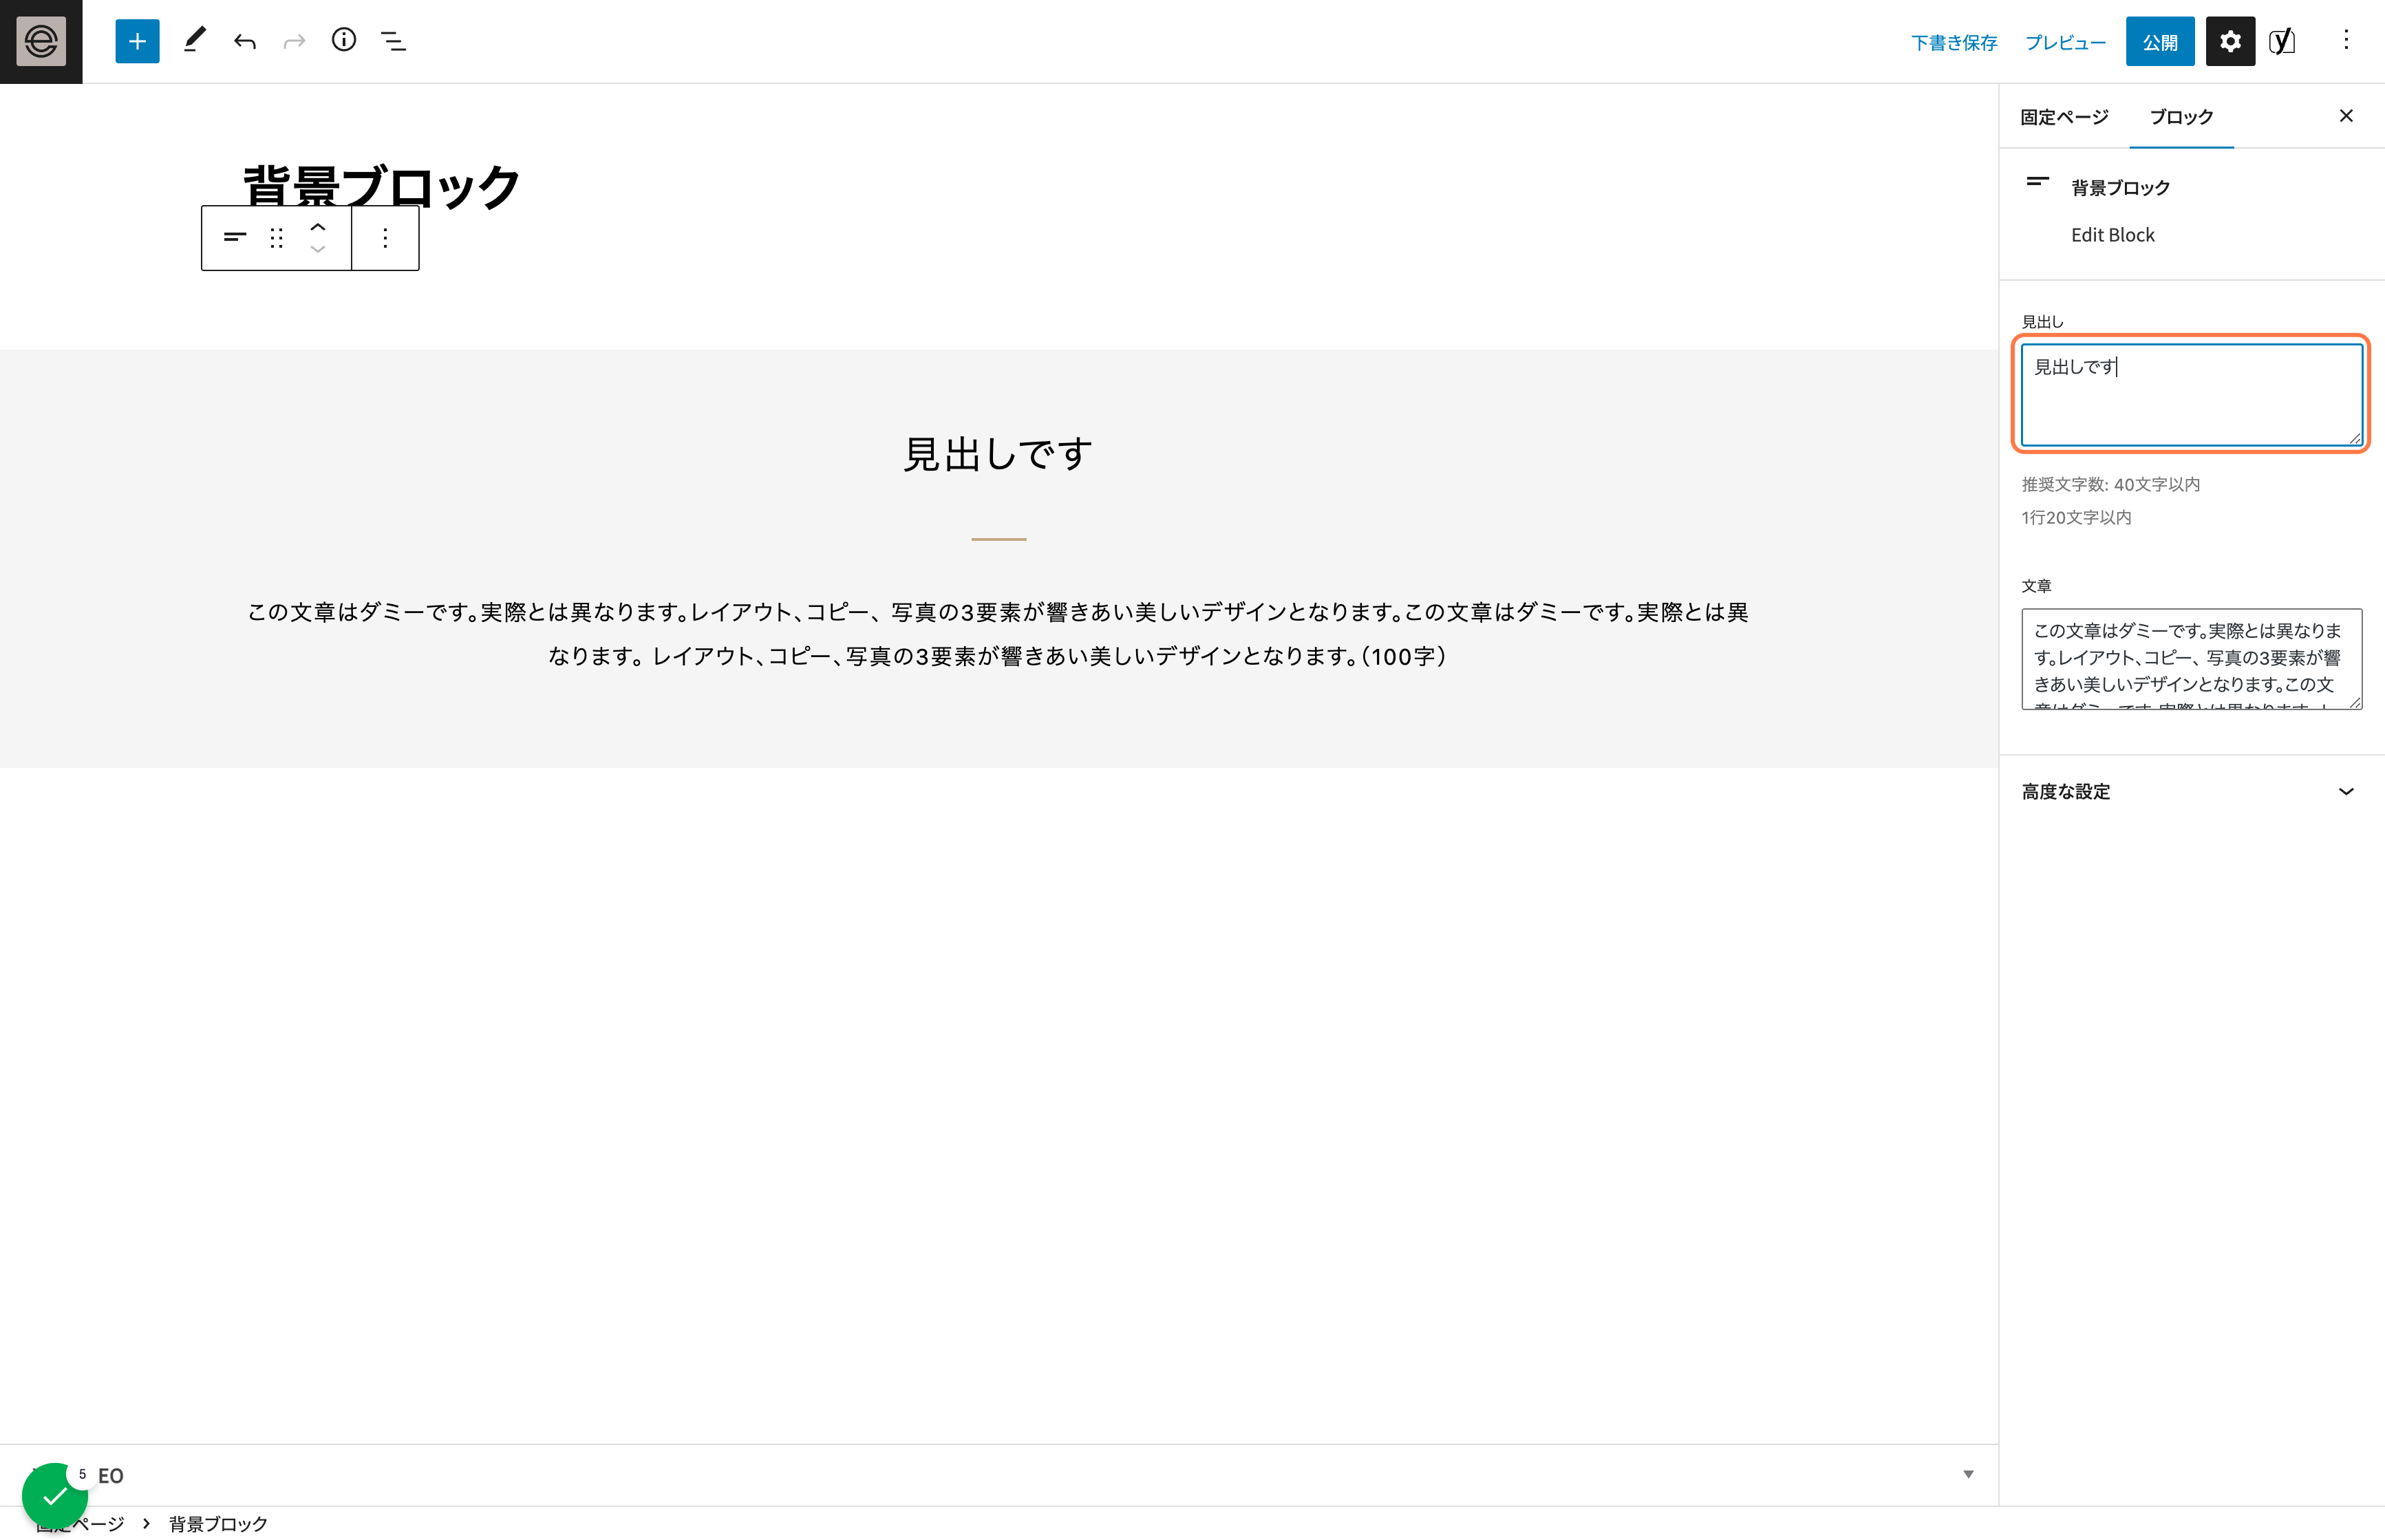Viewport: 2385px width, 1540px height.
Task: Close the settings sidebar panel
Action: [2346, 116]
